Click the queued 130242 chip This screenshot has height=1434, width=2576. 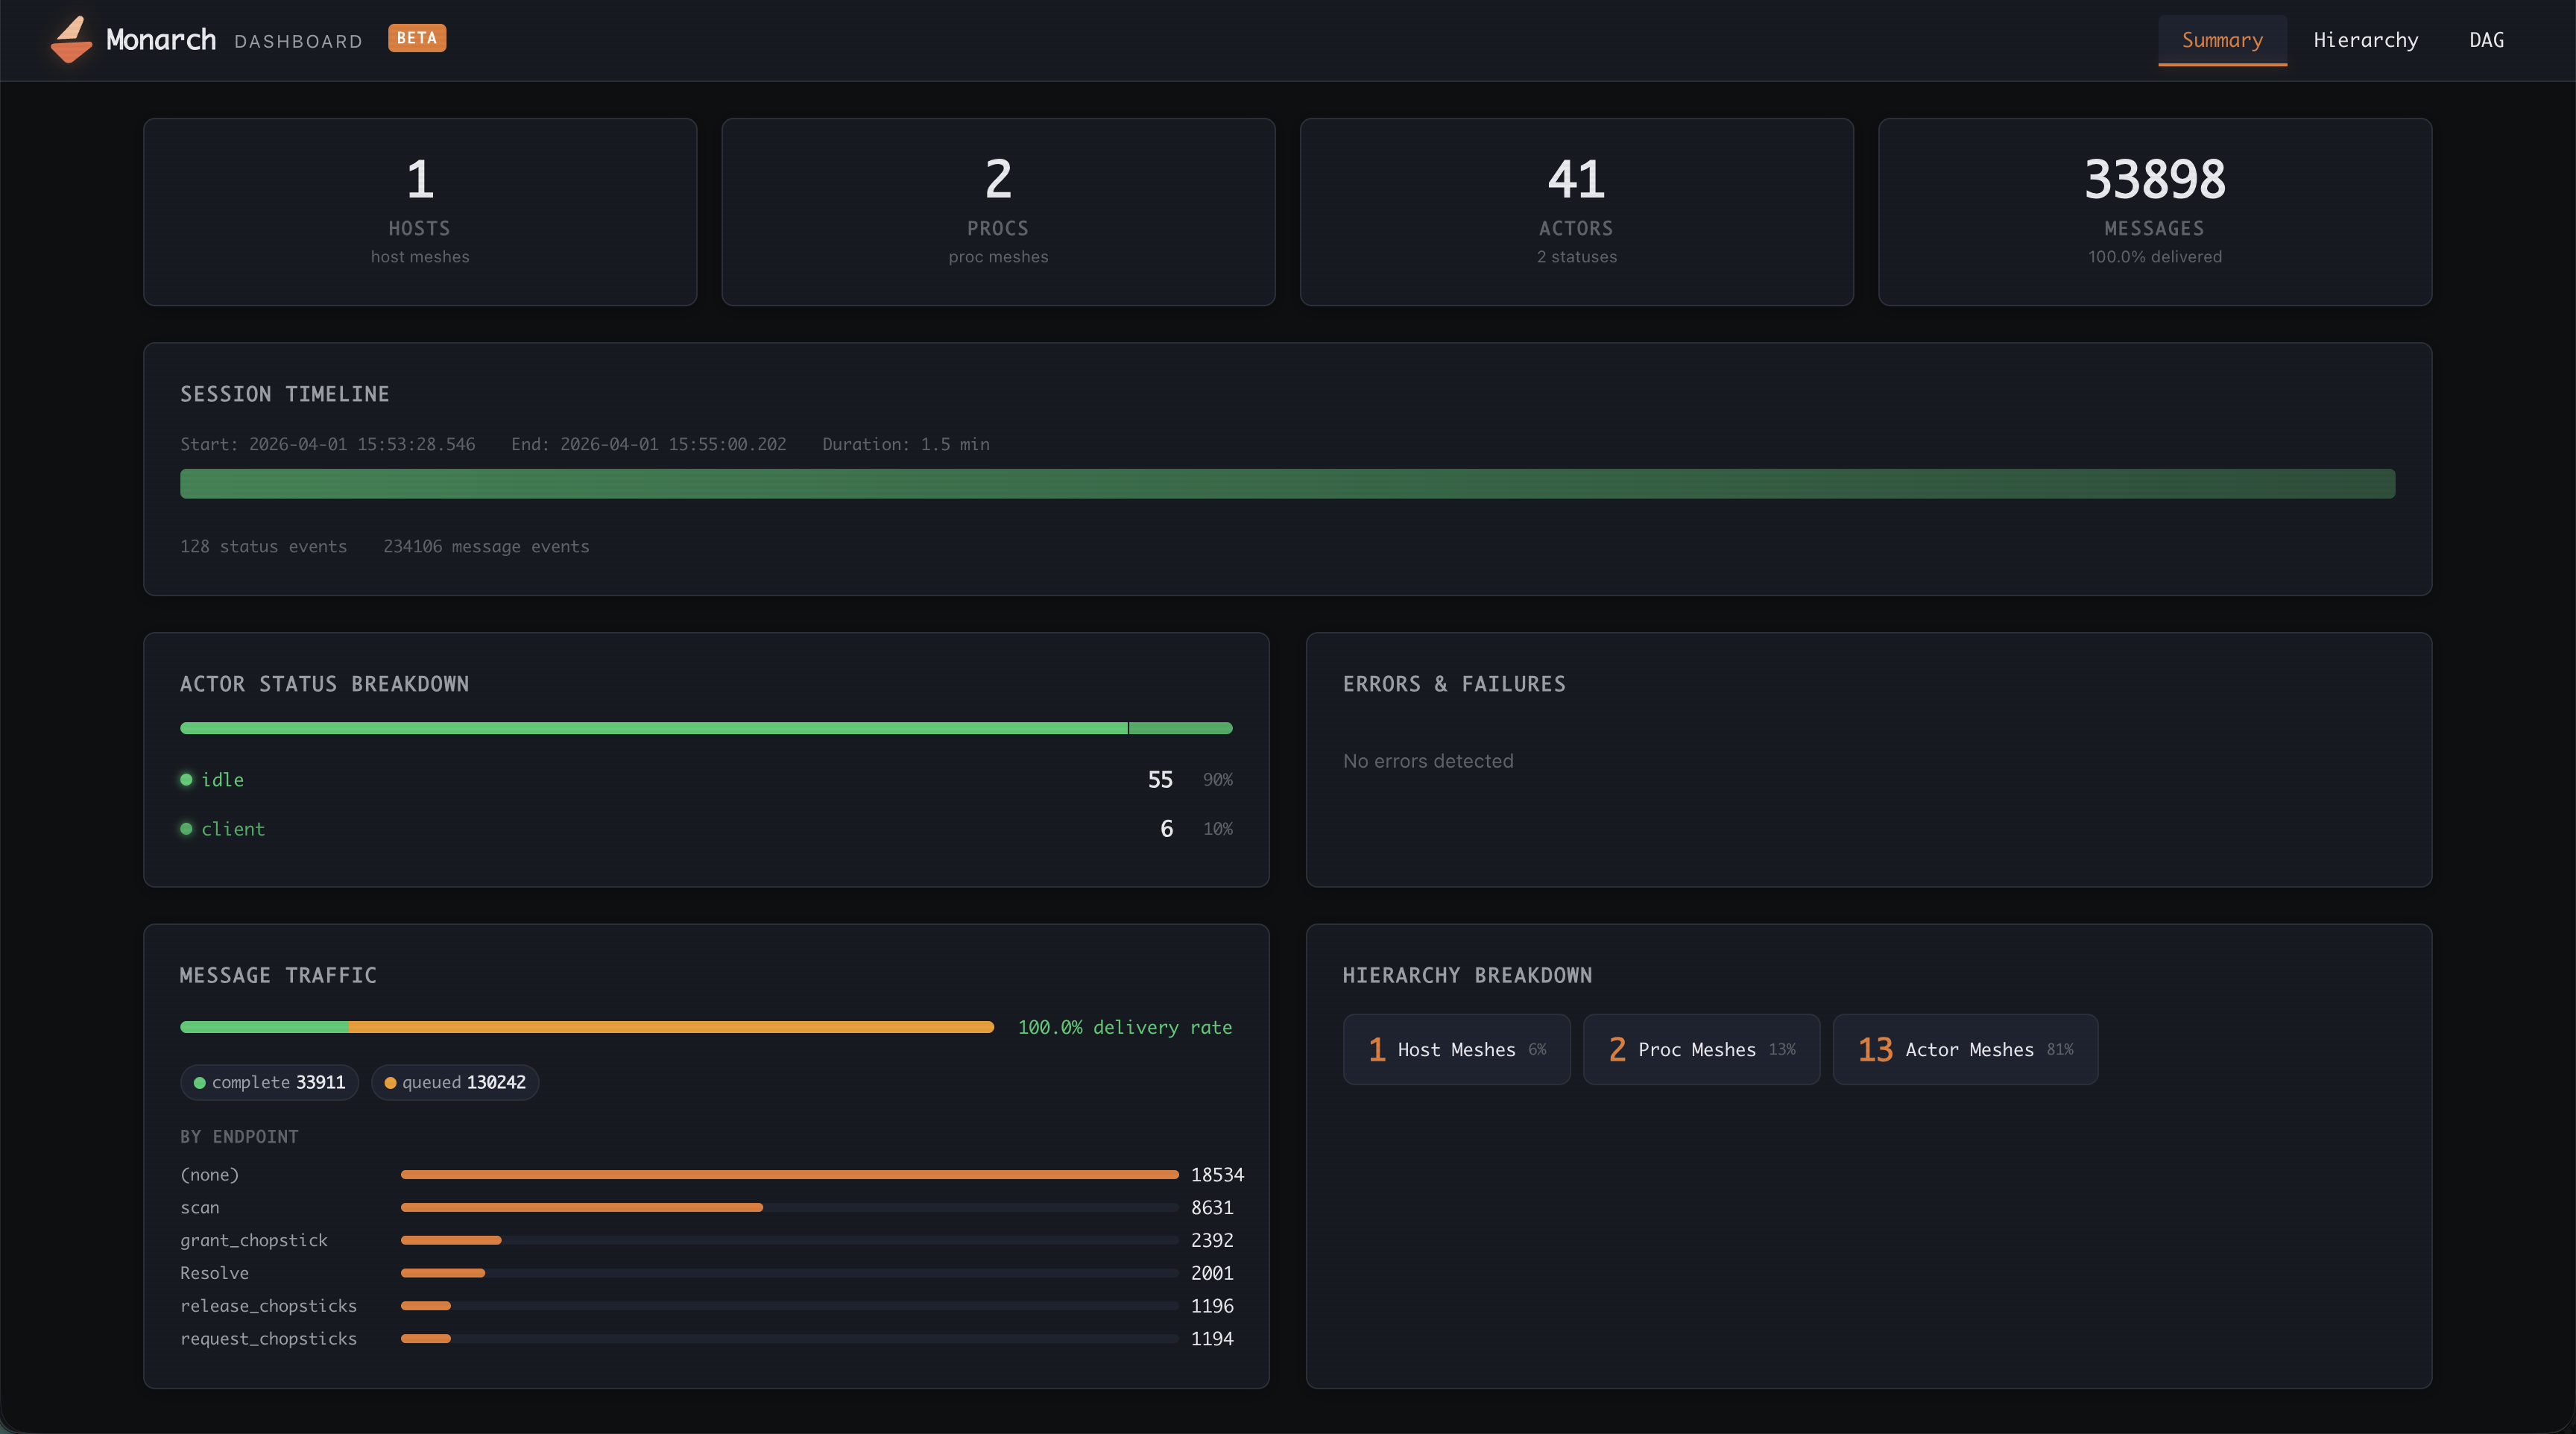tap(455, 1082)
